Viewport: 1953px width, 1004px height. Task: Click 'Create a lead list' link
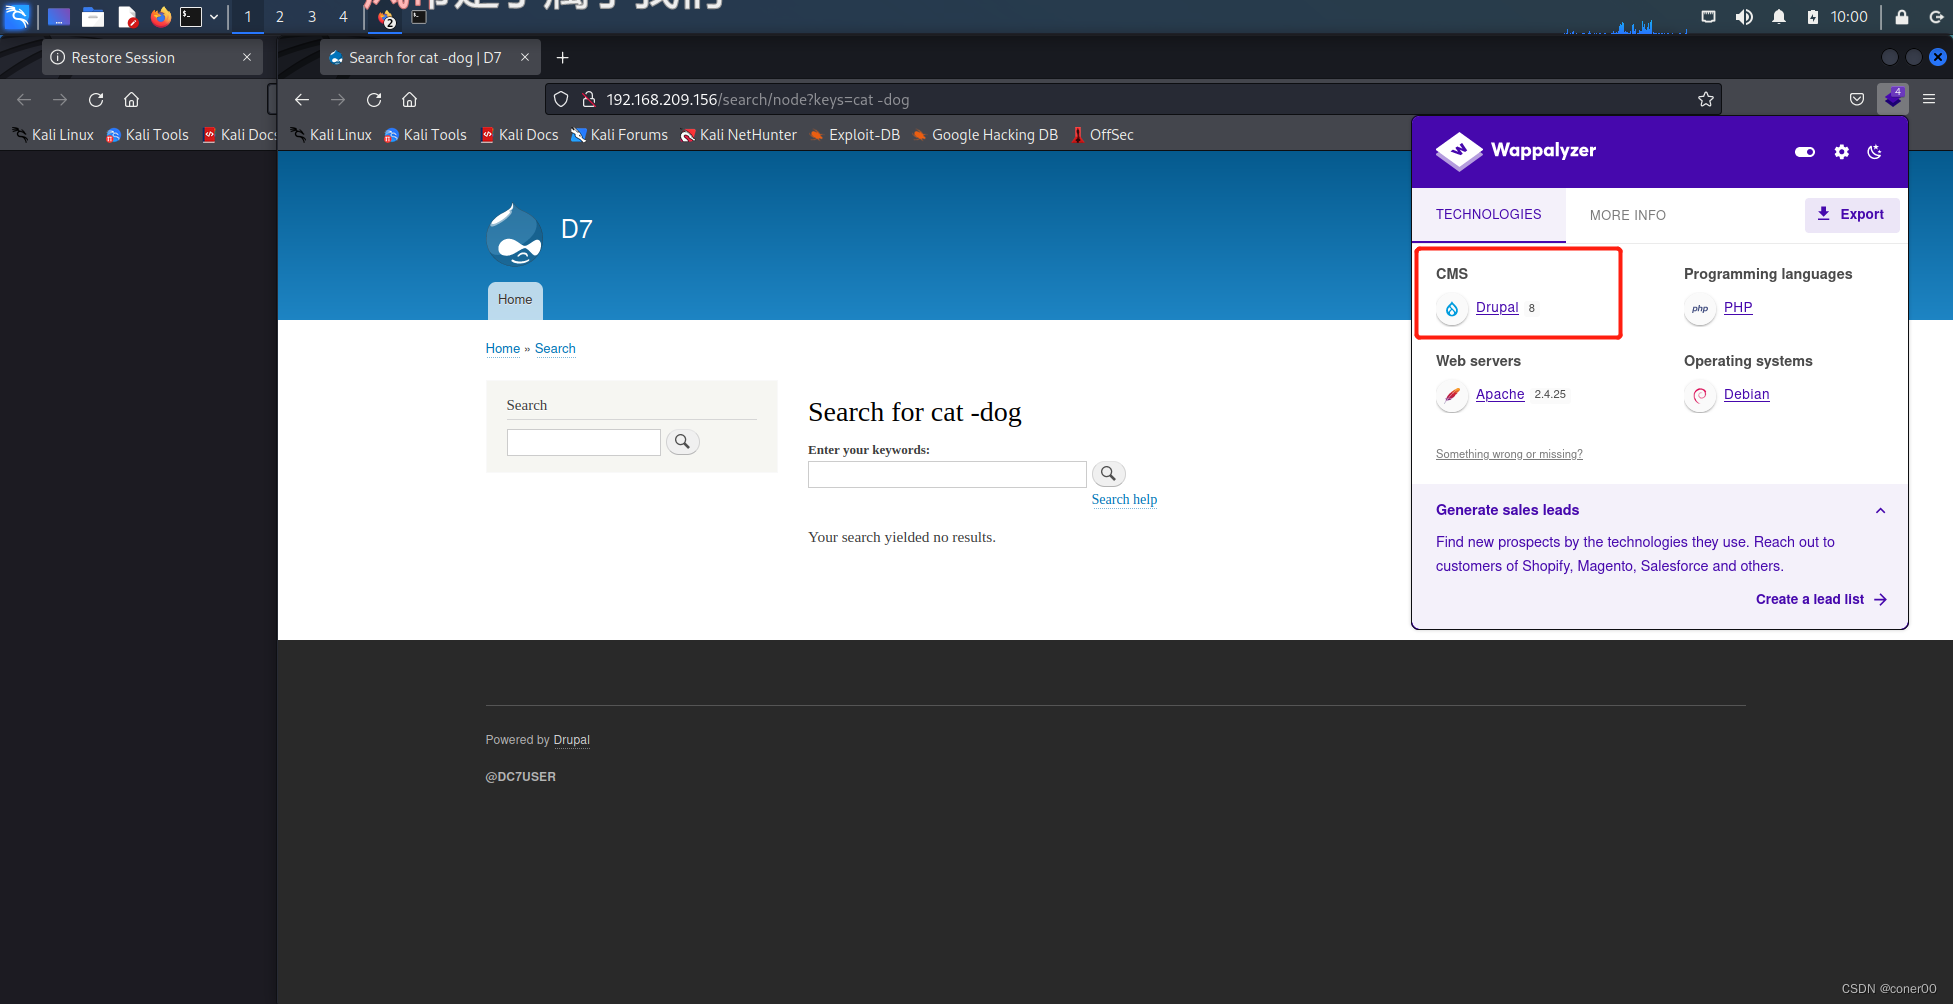point(1821,599)
